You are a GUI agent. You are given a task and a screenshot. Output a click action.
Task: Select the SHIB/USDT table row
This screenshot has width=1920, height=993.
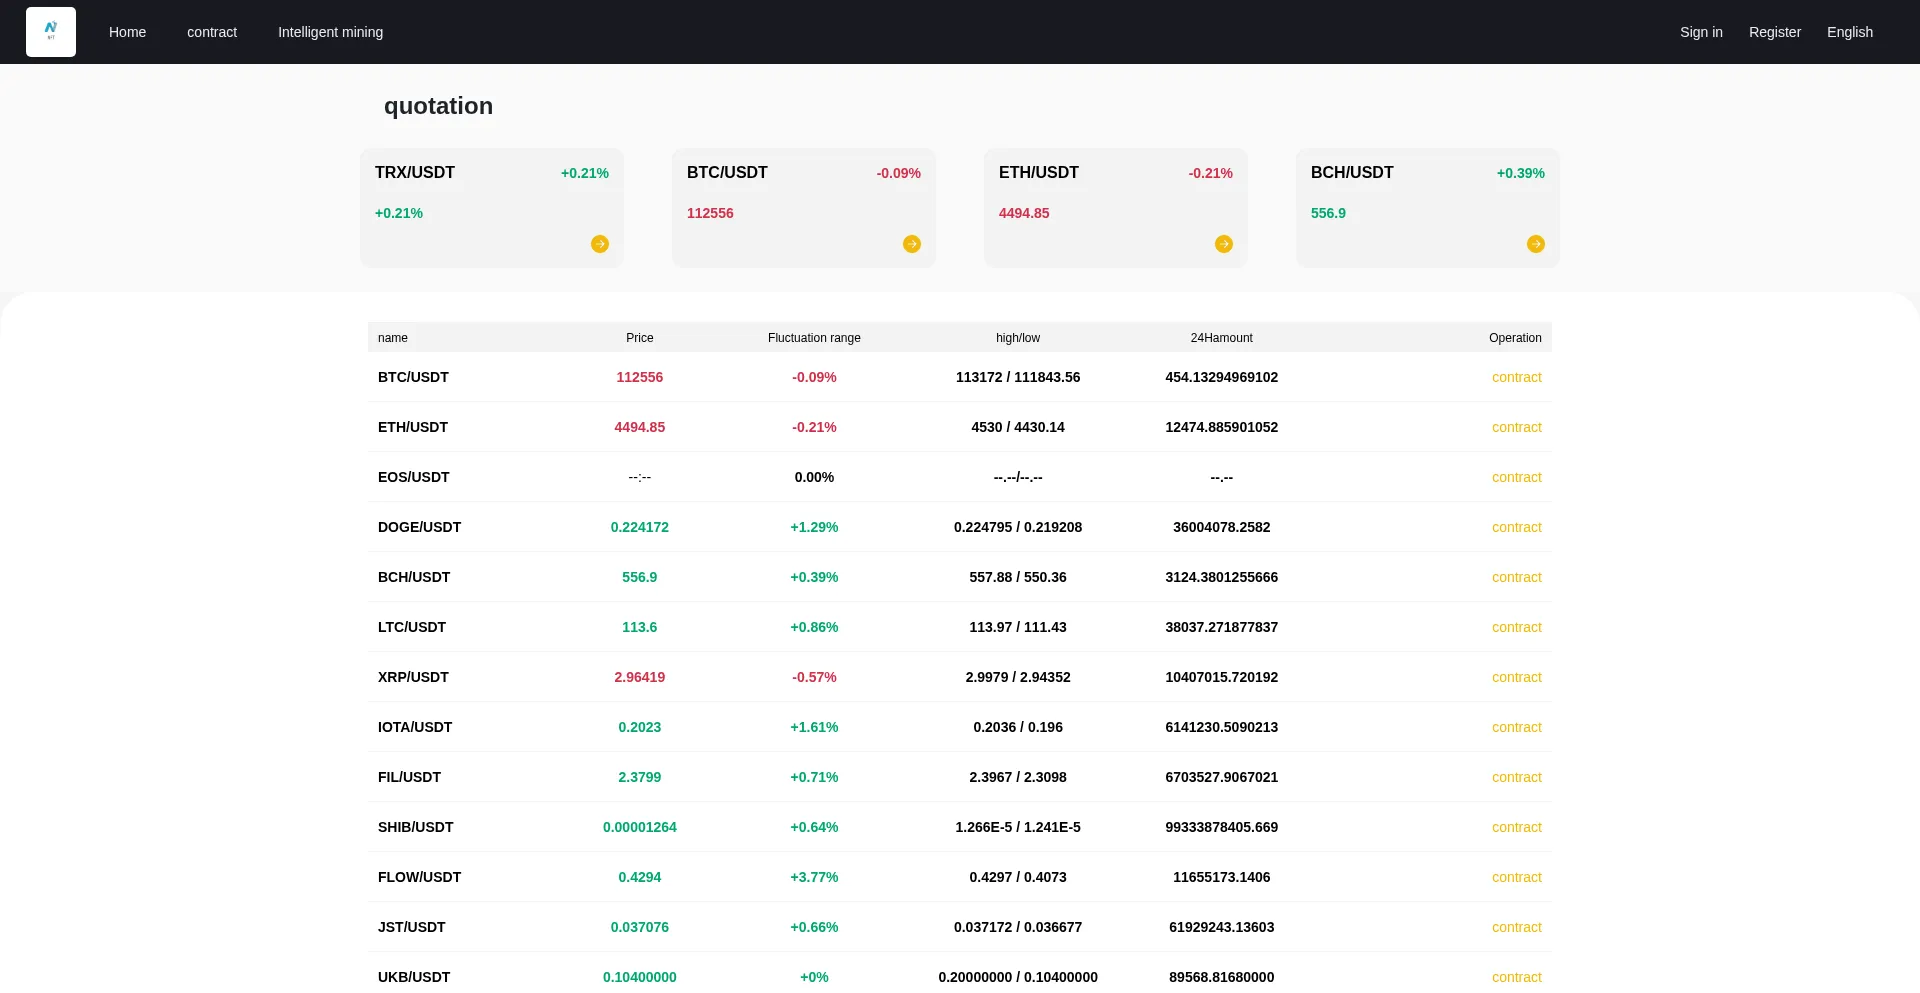960,827
